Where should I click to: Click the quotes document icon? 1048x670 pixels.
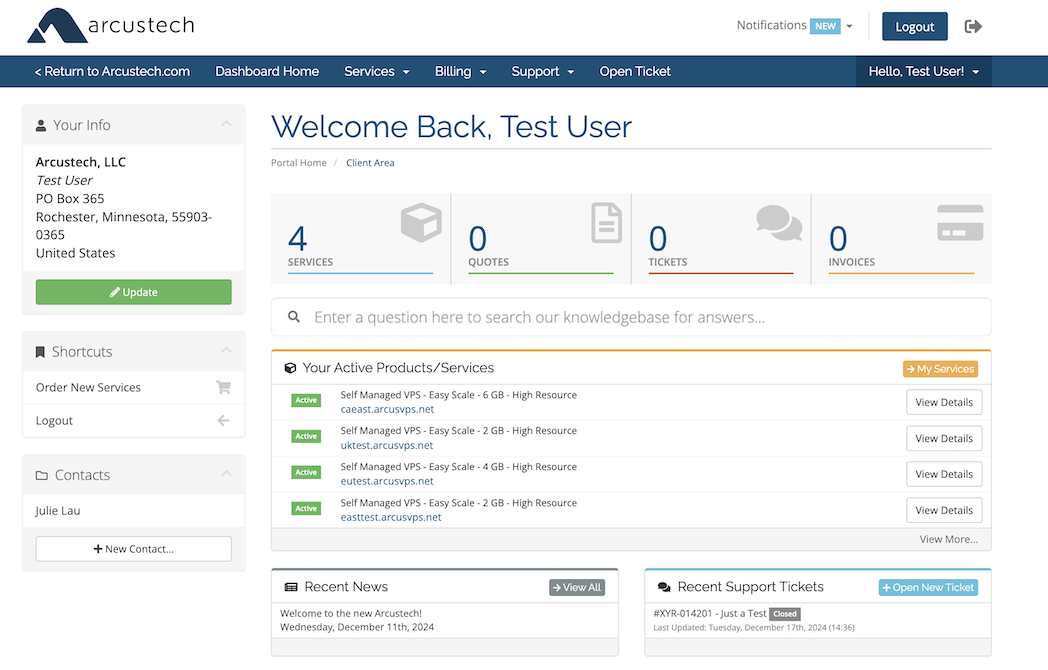click(x=606, y=223)
